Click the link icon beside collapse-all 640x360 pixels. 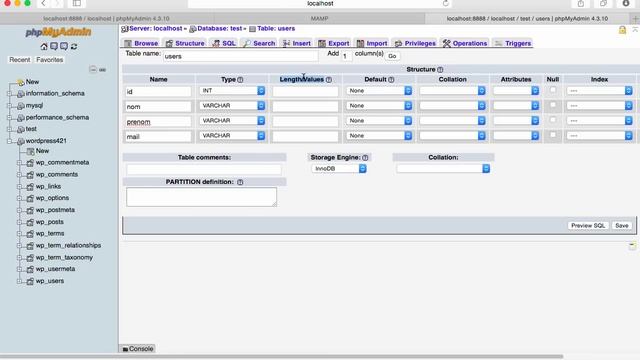coord(102,70)
